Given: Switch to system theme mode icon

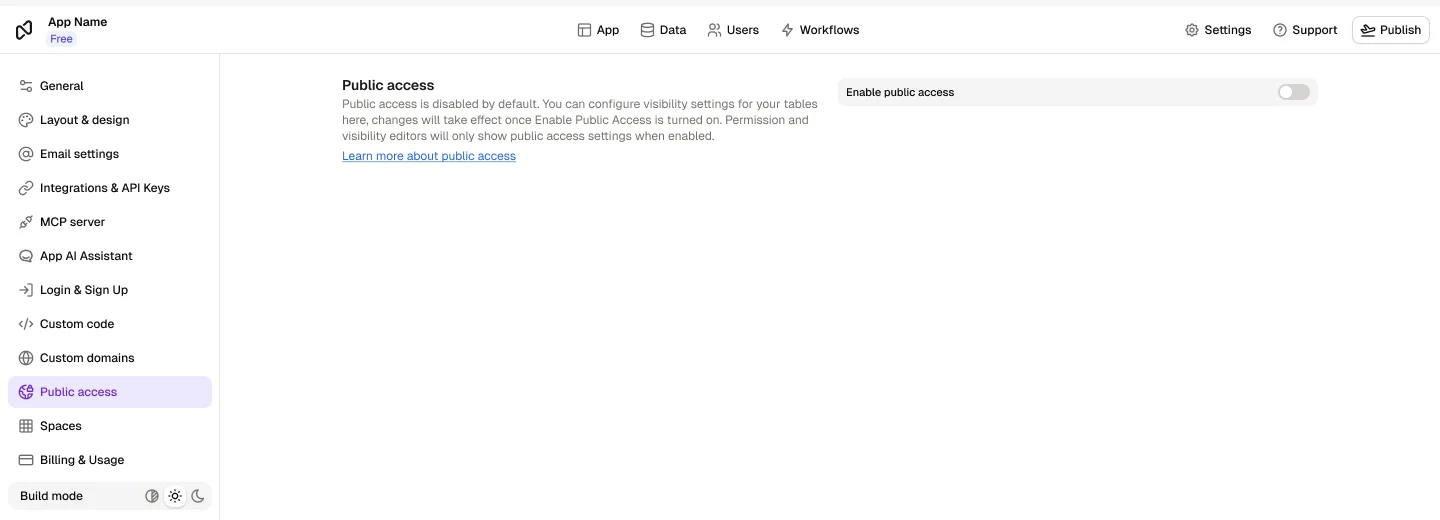Looking at the screenshot, I should coord(152,496).
